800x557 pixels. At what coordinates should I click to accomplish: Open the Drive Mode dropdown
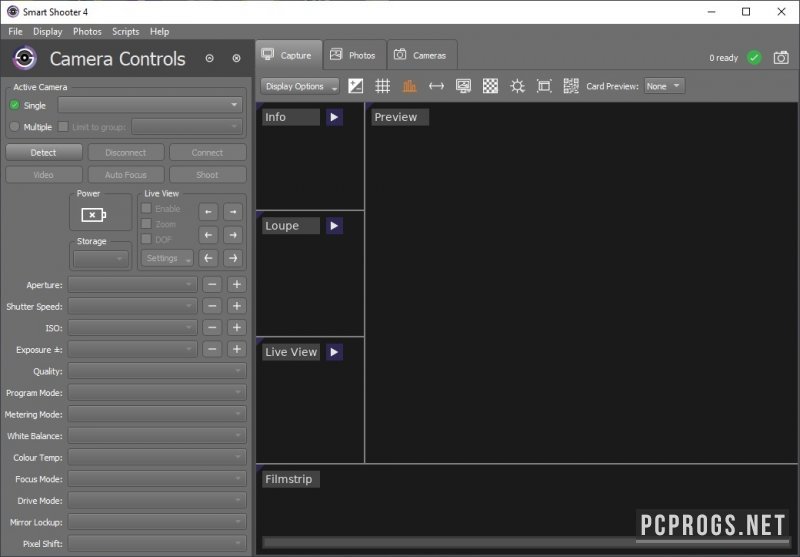(157, 500)
